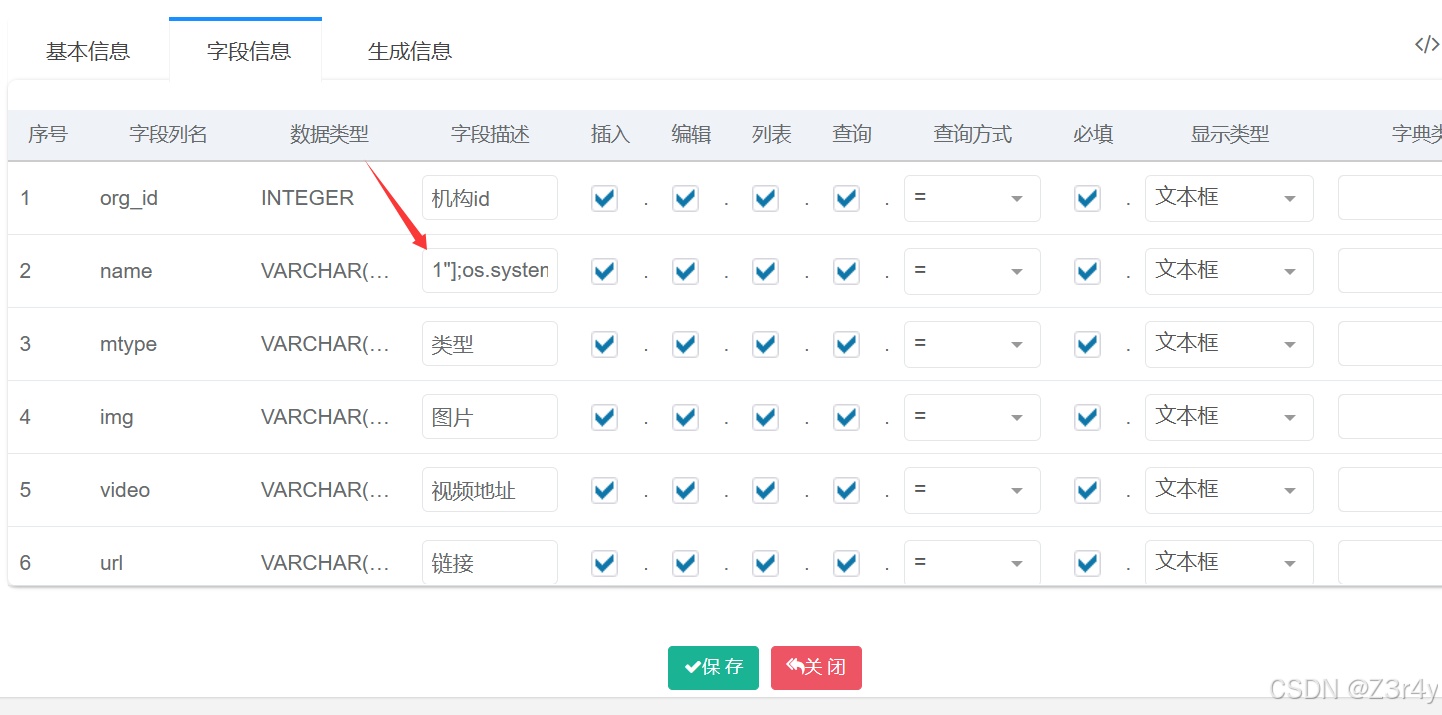Image resolution: width=1442 pixels, height=715 pixels.
Task: Click the 机构id description field
Action: pyautogui.click(x=490, y=198)
